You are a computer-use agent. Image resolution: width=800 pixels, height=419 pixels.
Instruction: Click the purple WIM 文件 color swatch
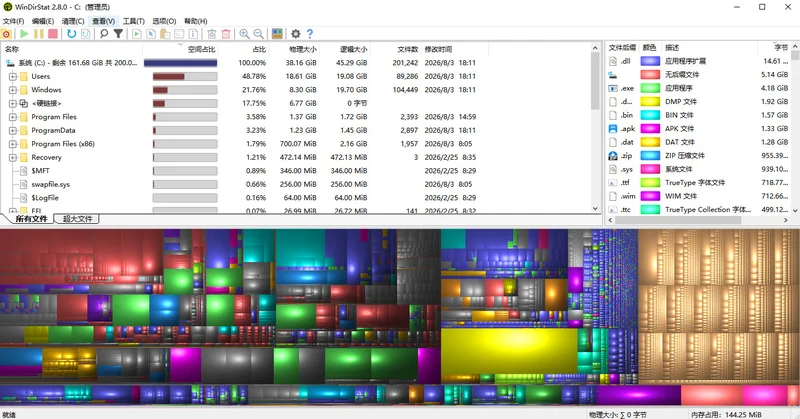pos(650,196)
